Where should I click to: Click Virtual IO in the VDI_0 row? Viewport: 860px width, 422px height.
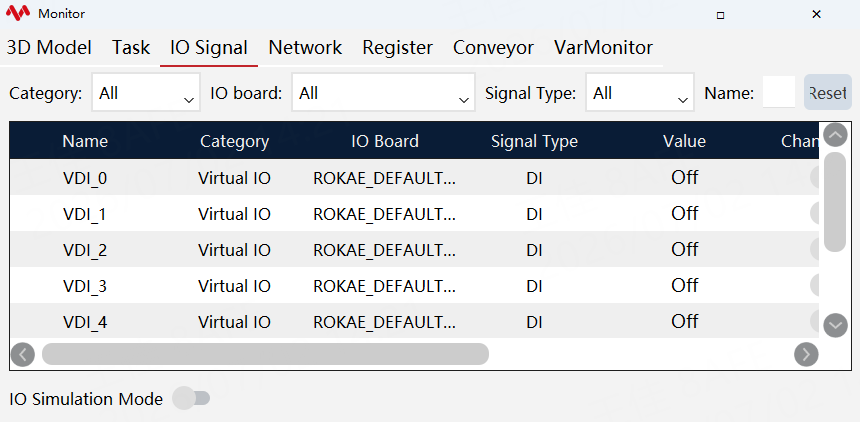tap(234, 178)
